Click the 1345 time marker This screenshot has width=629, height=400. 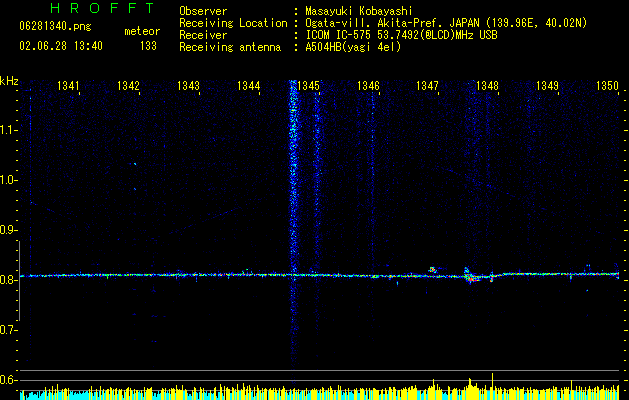click(x=308, y=86)
